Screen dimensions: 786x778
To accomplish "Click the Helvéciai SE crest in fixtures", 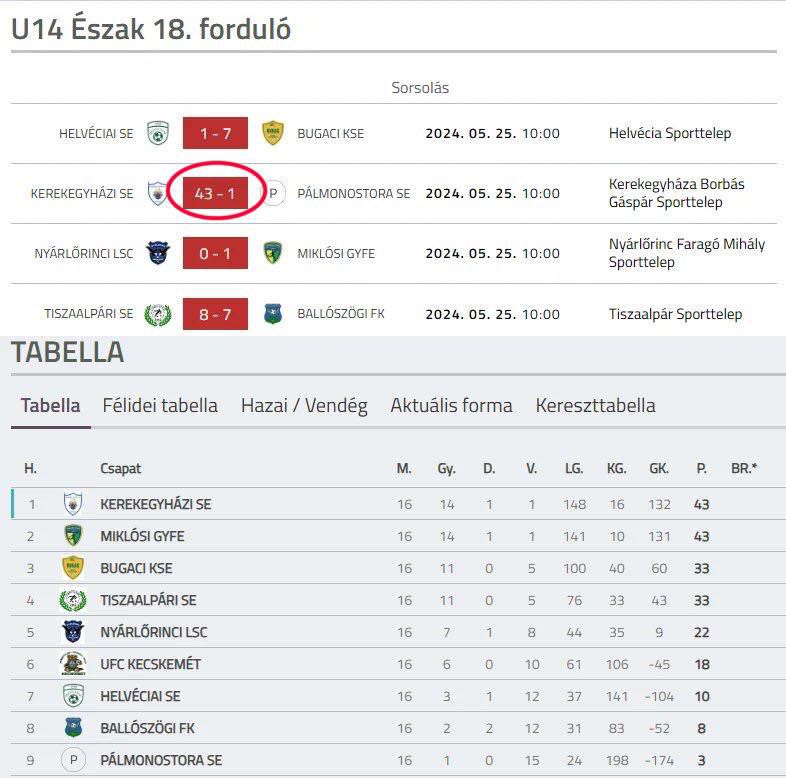I will click(x=158, y=133).
